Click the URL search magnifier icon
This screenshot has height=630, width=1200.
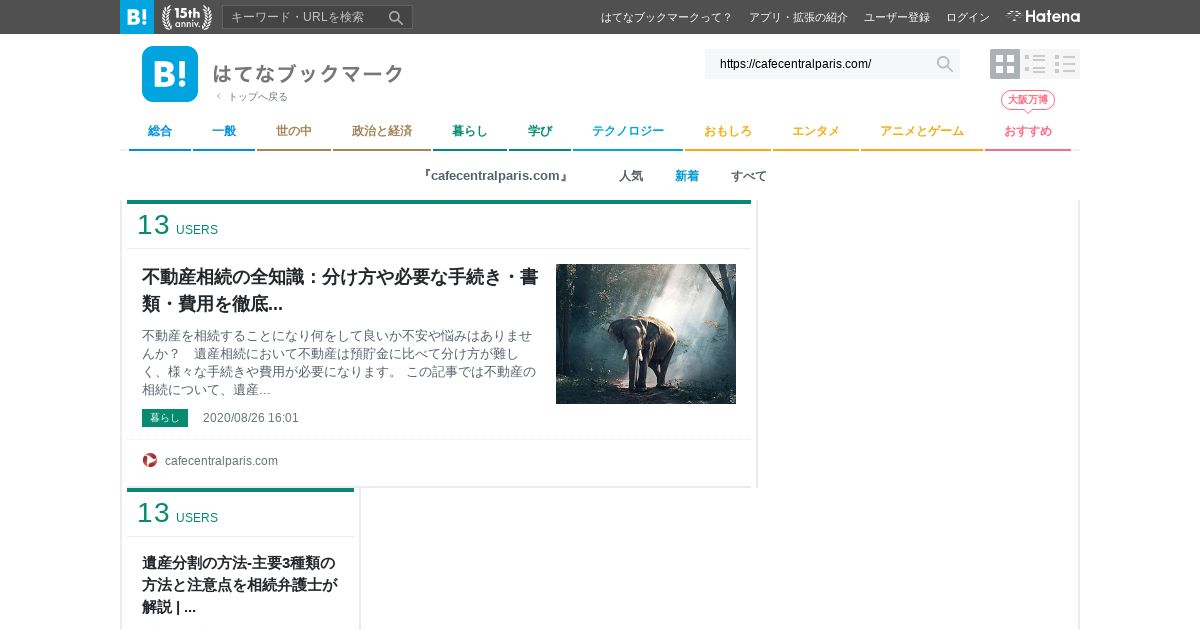[x=945, y=64]
